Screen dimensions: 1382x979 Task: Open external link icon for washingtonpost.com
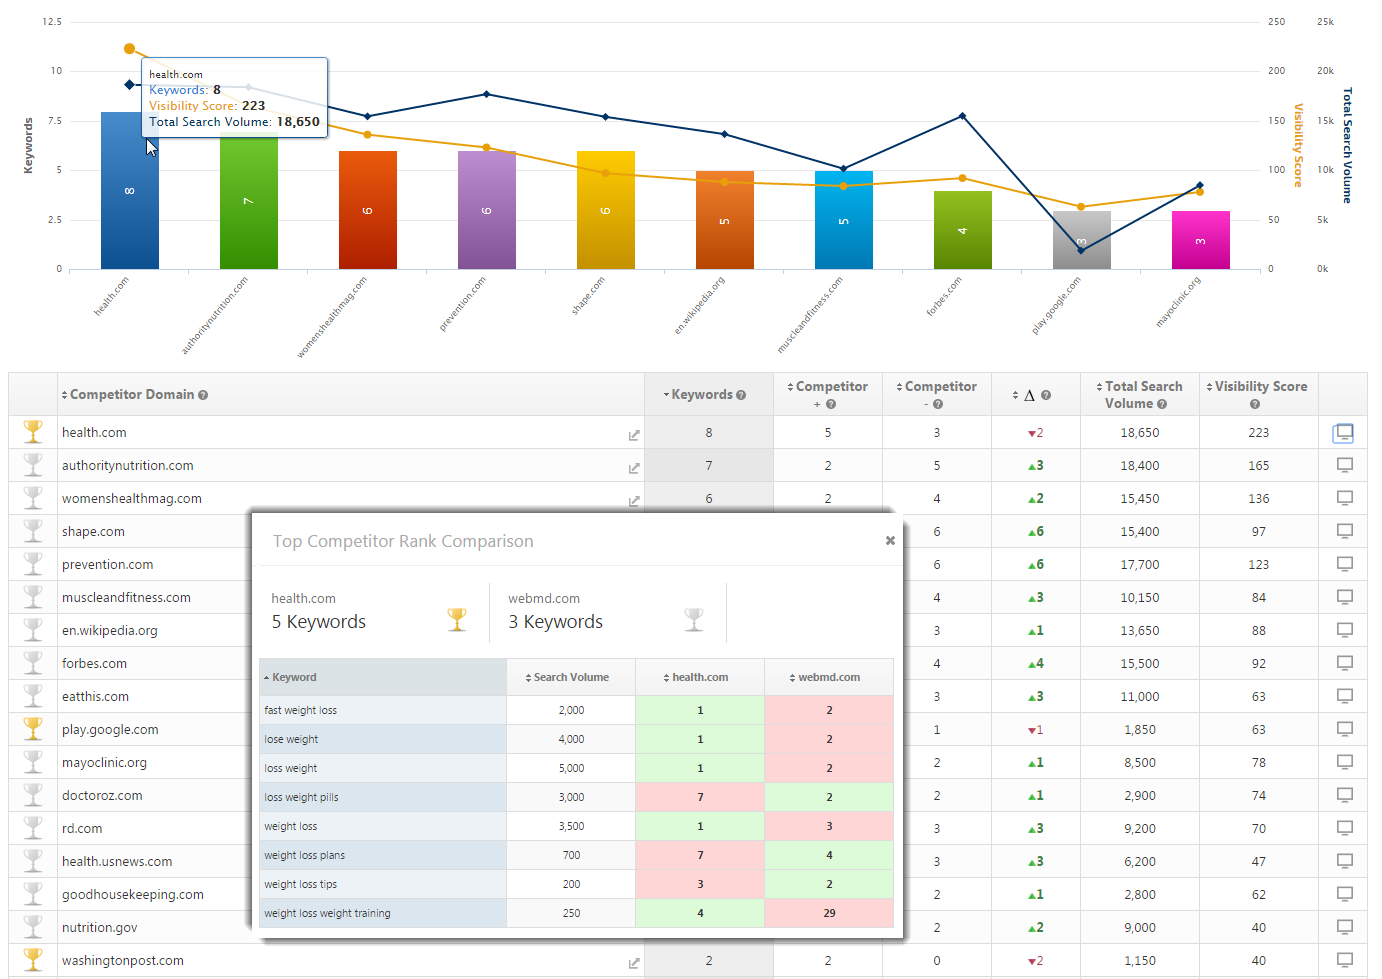pos(634,963)
